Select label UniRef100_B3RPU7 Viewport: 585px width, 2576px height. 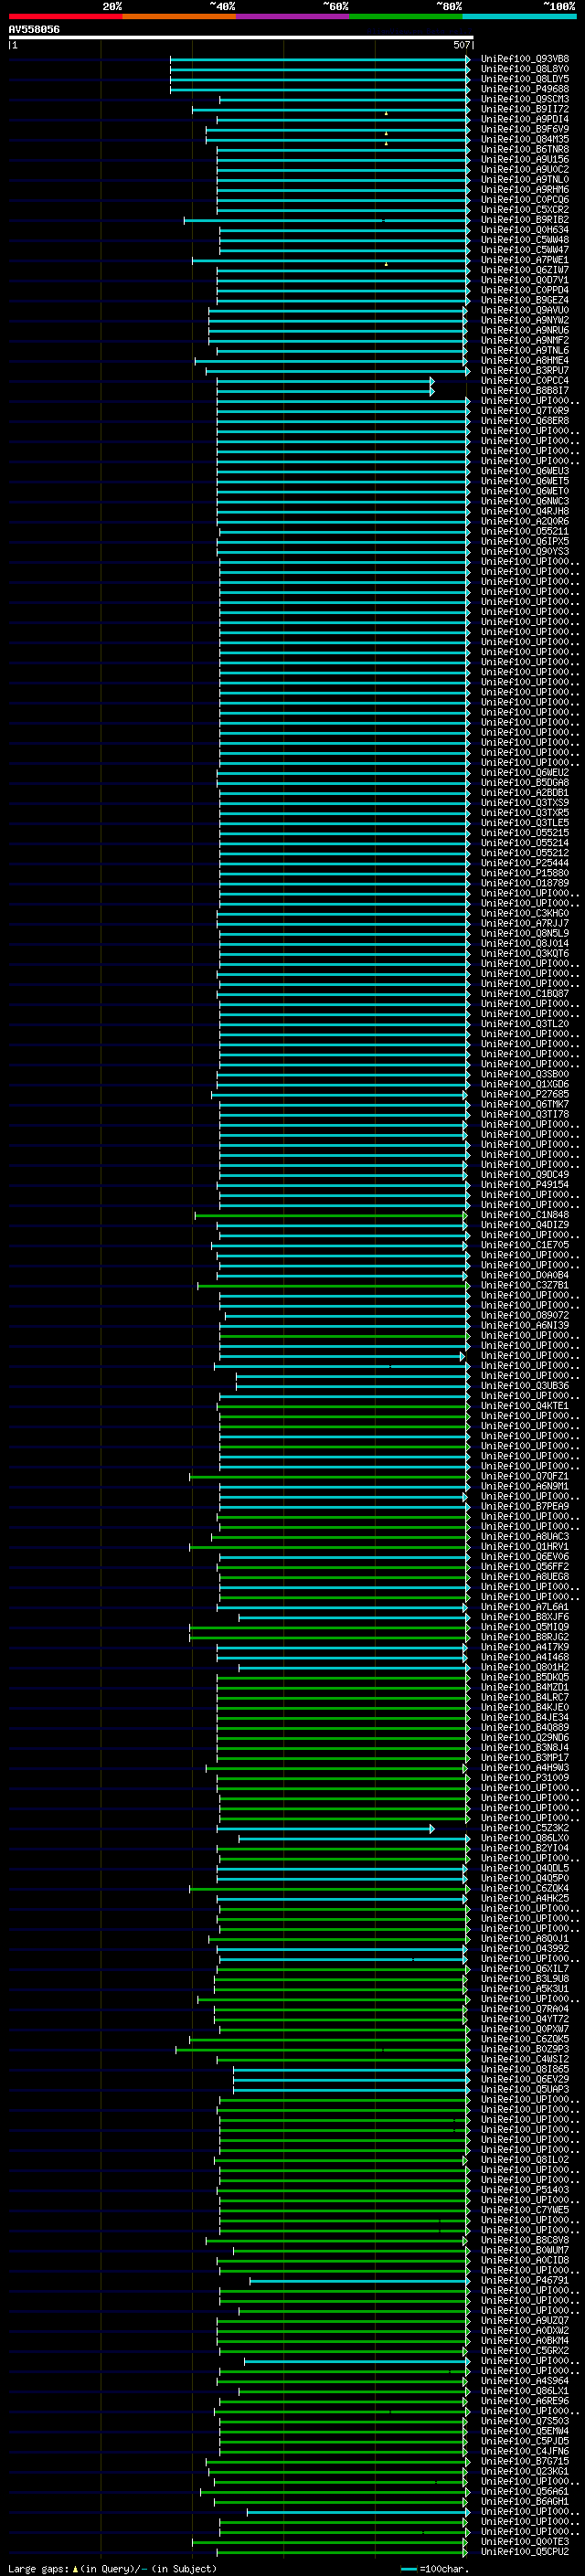tap(525, 371)
